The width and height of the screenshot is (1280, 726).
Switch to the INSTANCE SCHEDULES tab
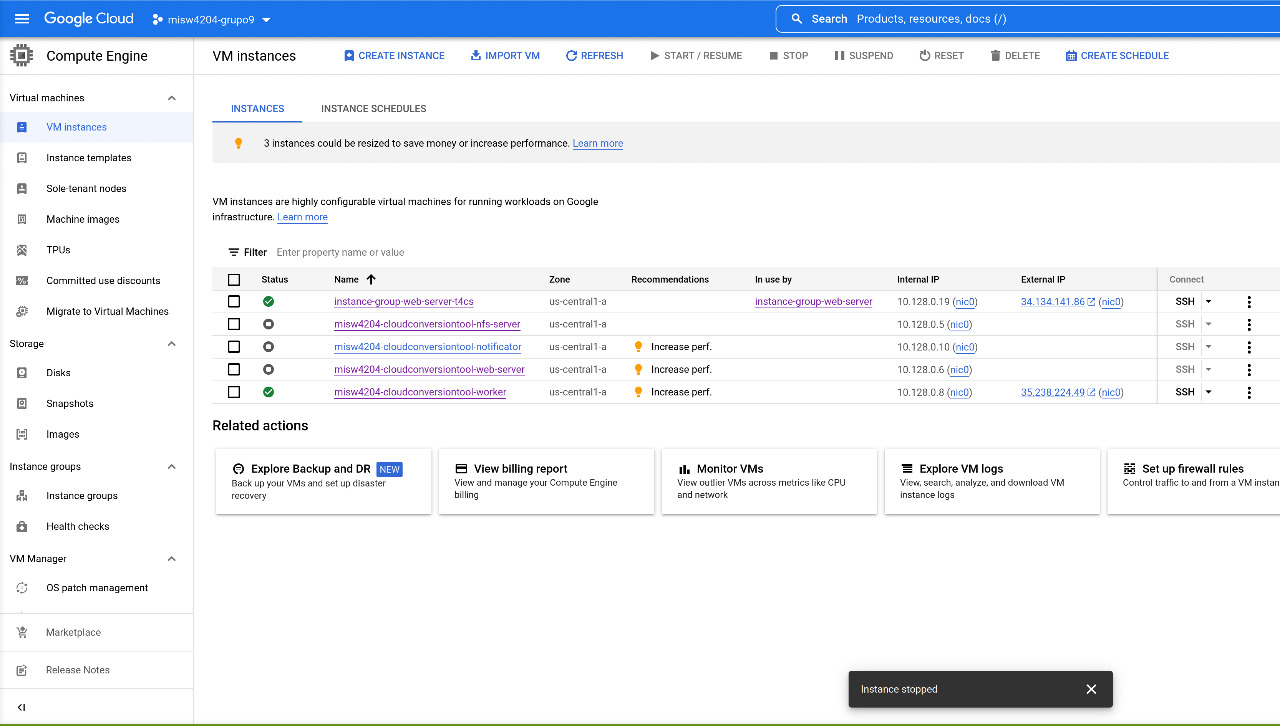tap(373, 108)
